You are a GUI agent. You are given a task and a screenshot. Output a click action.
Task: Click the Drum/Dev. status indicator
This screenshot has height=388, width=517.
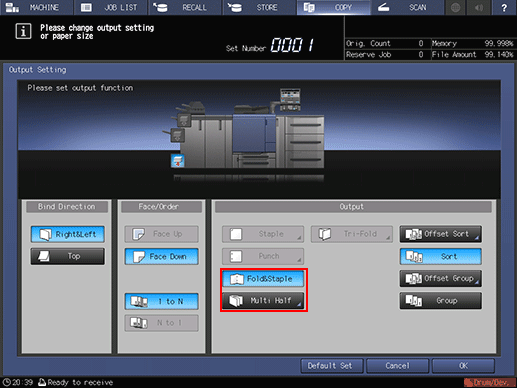tap(490, 382)
